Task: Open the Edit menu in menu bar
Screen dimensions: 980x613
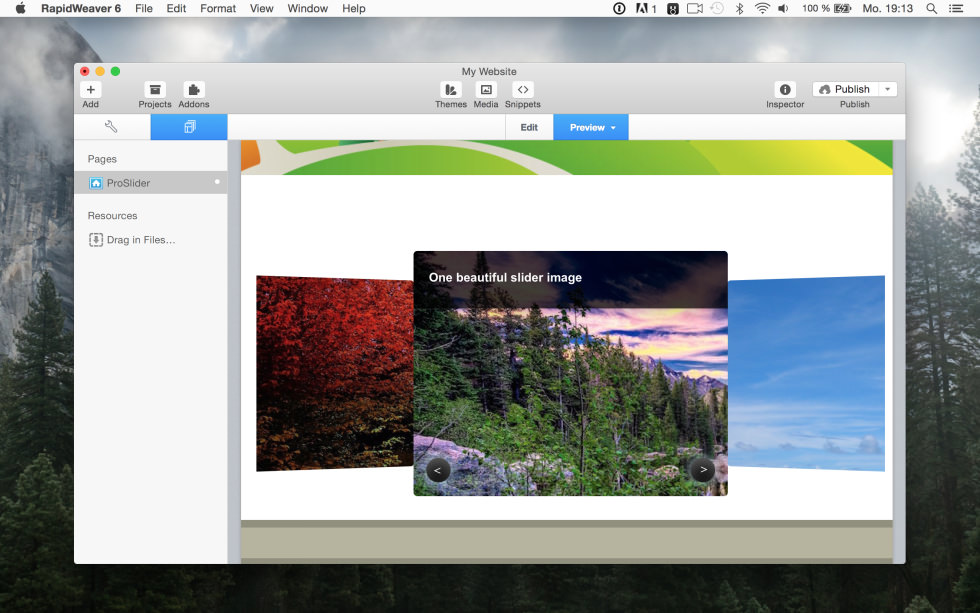Action: [x=176, y=8]
